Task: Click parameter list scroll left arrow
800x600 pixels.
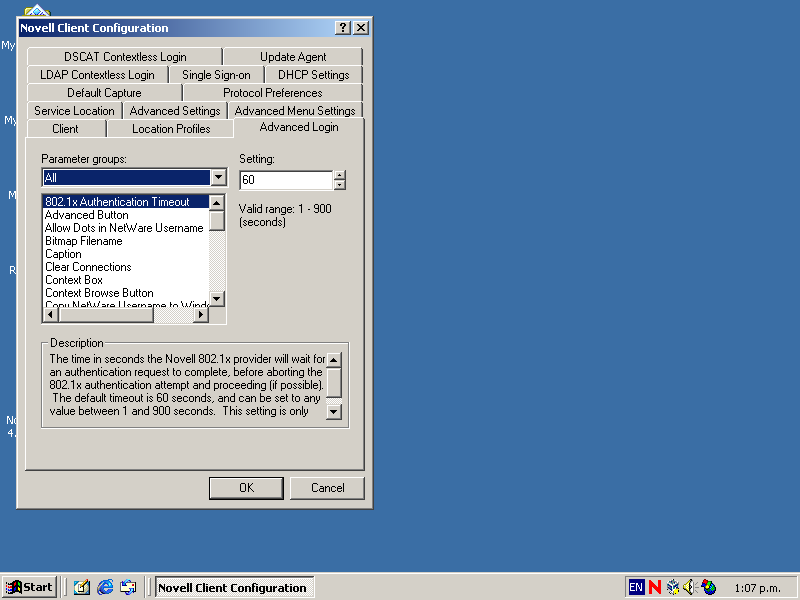Action: pyautogui.click(x=50, y=315)
